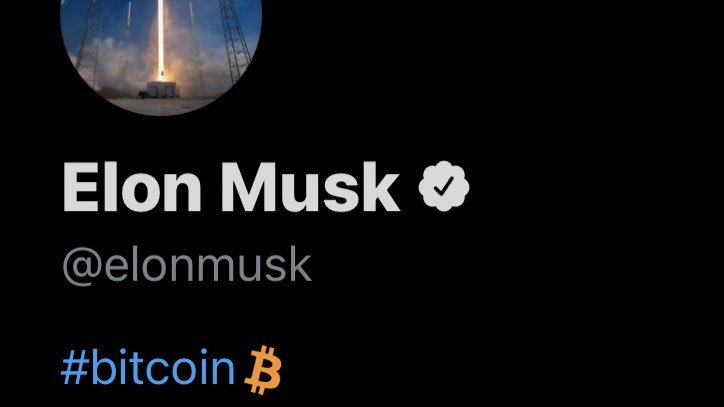
Task: Click the "musk" part of the handle
Action: pos(257,265)
